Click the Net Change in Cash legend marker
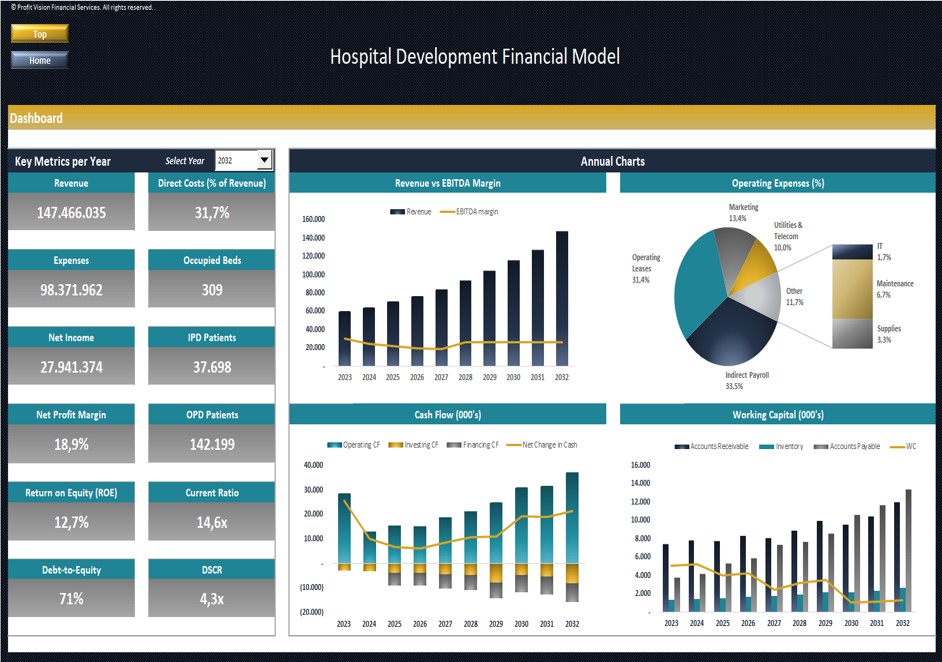This screenshot has width=942, height=662. pyautogui.click(x=514, y=444)
